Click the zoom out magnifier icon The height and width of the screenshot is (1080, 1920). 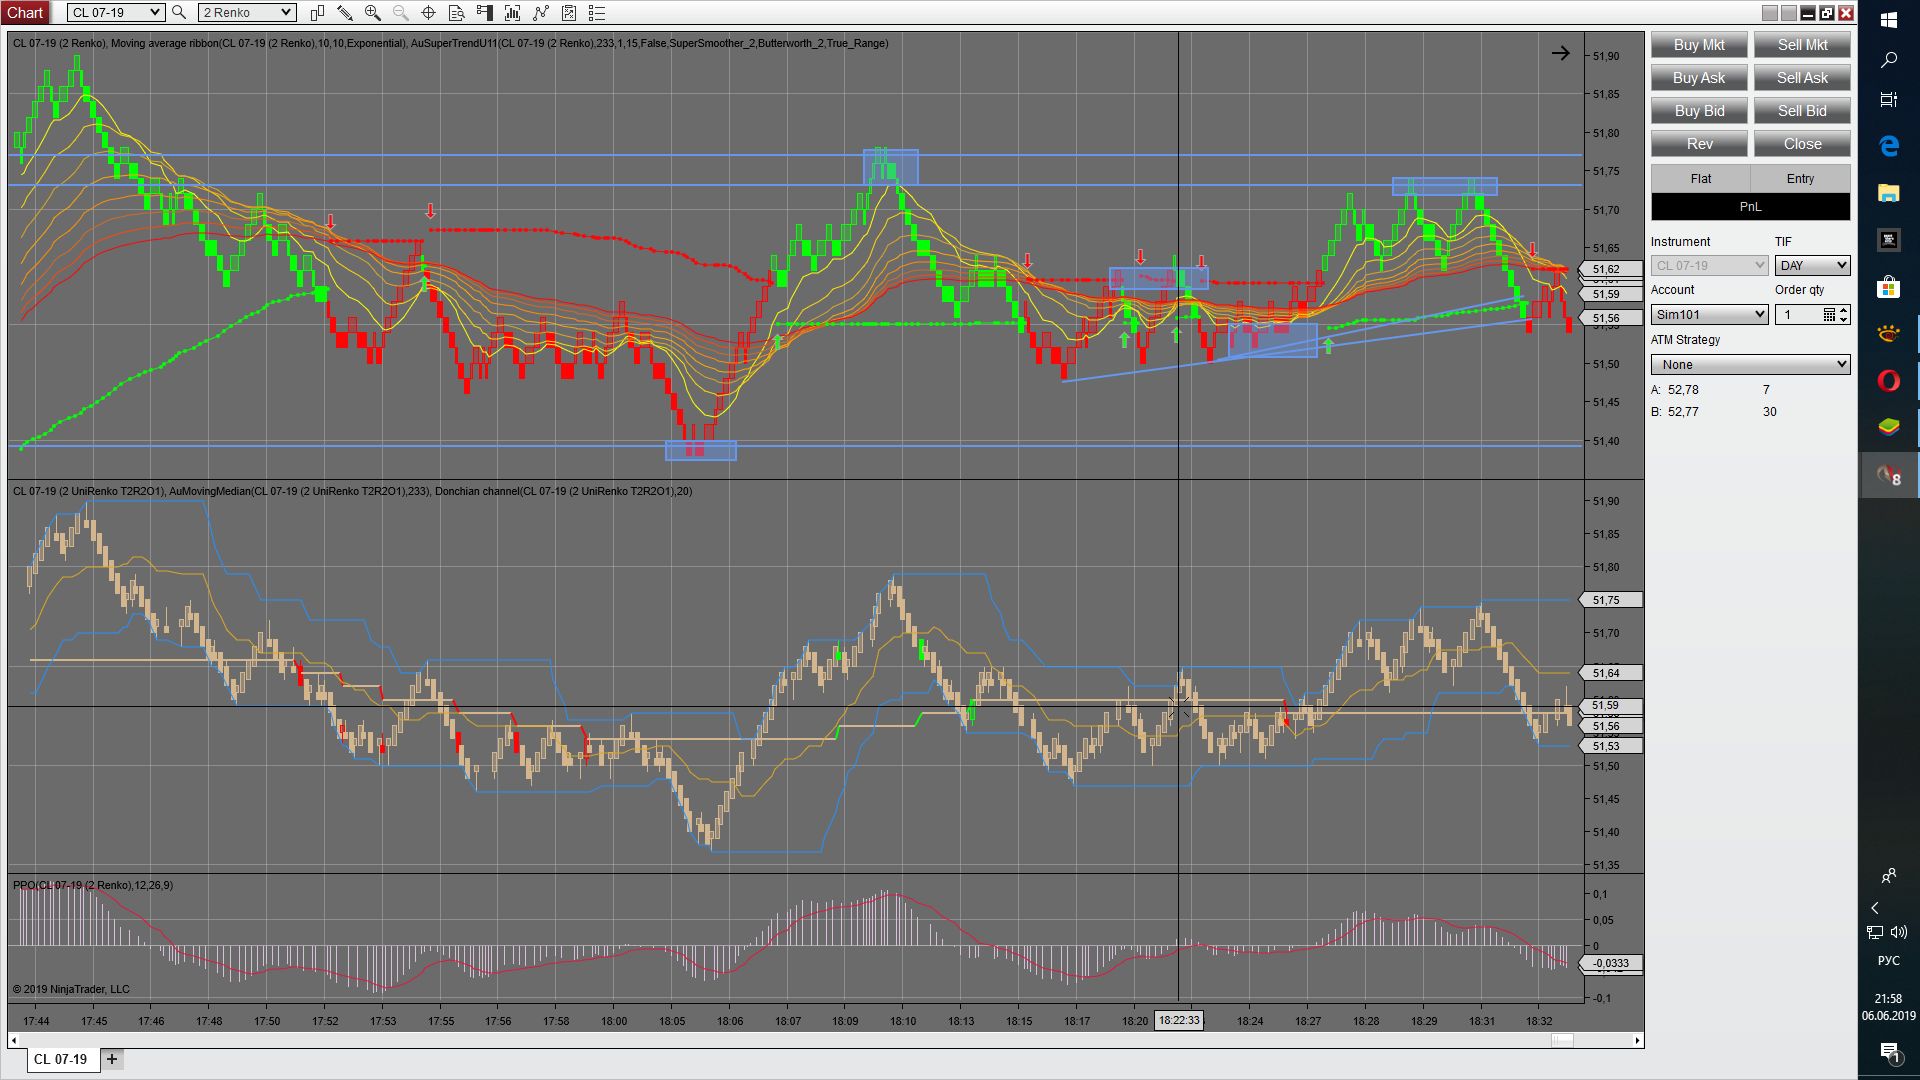(401, 13)
